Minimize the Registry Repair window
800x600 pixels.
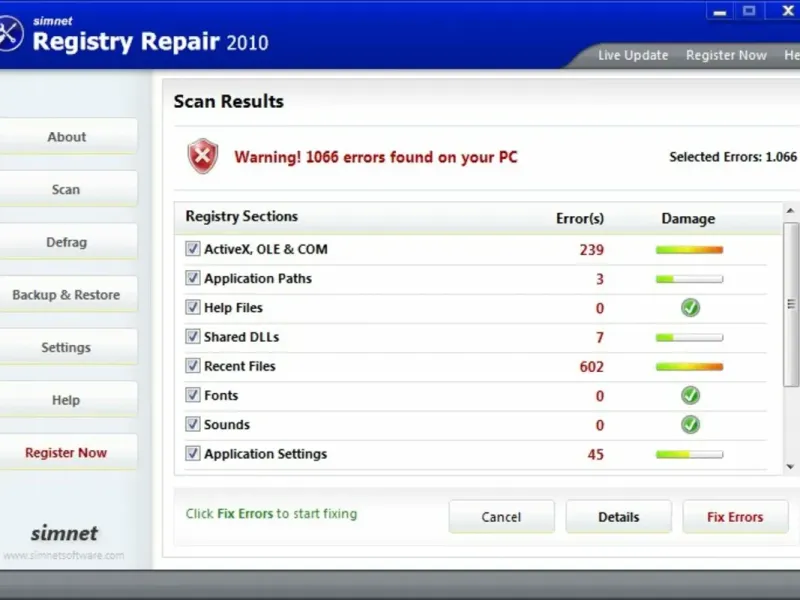click(x=720, y=11)
